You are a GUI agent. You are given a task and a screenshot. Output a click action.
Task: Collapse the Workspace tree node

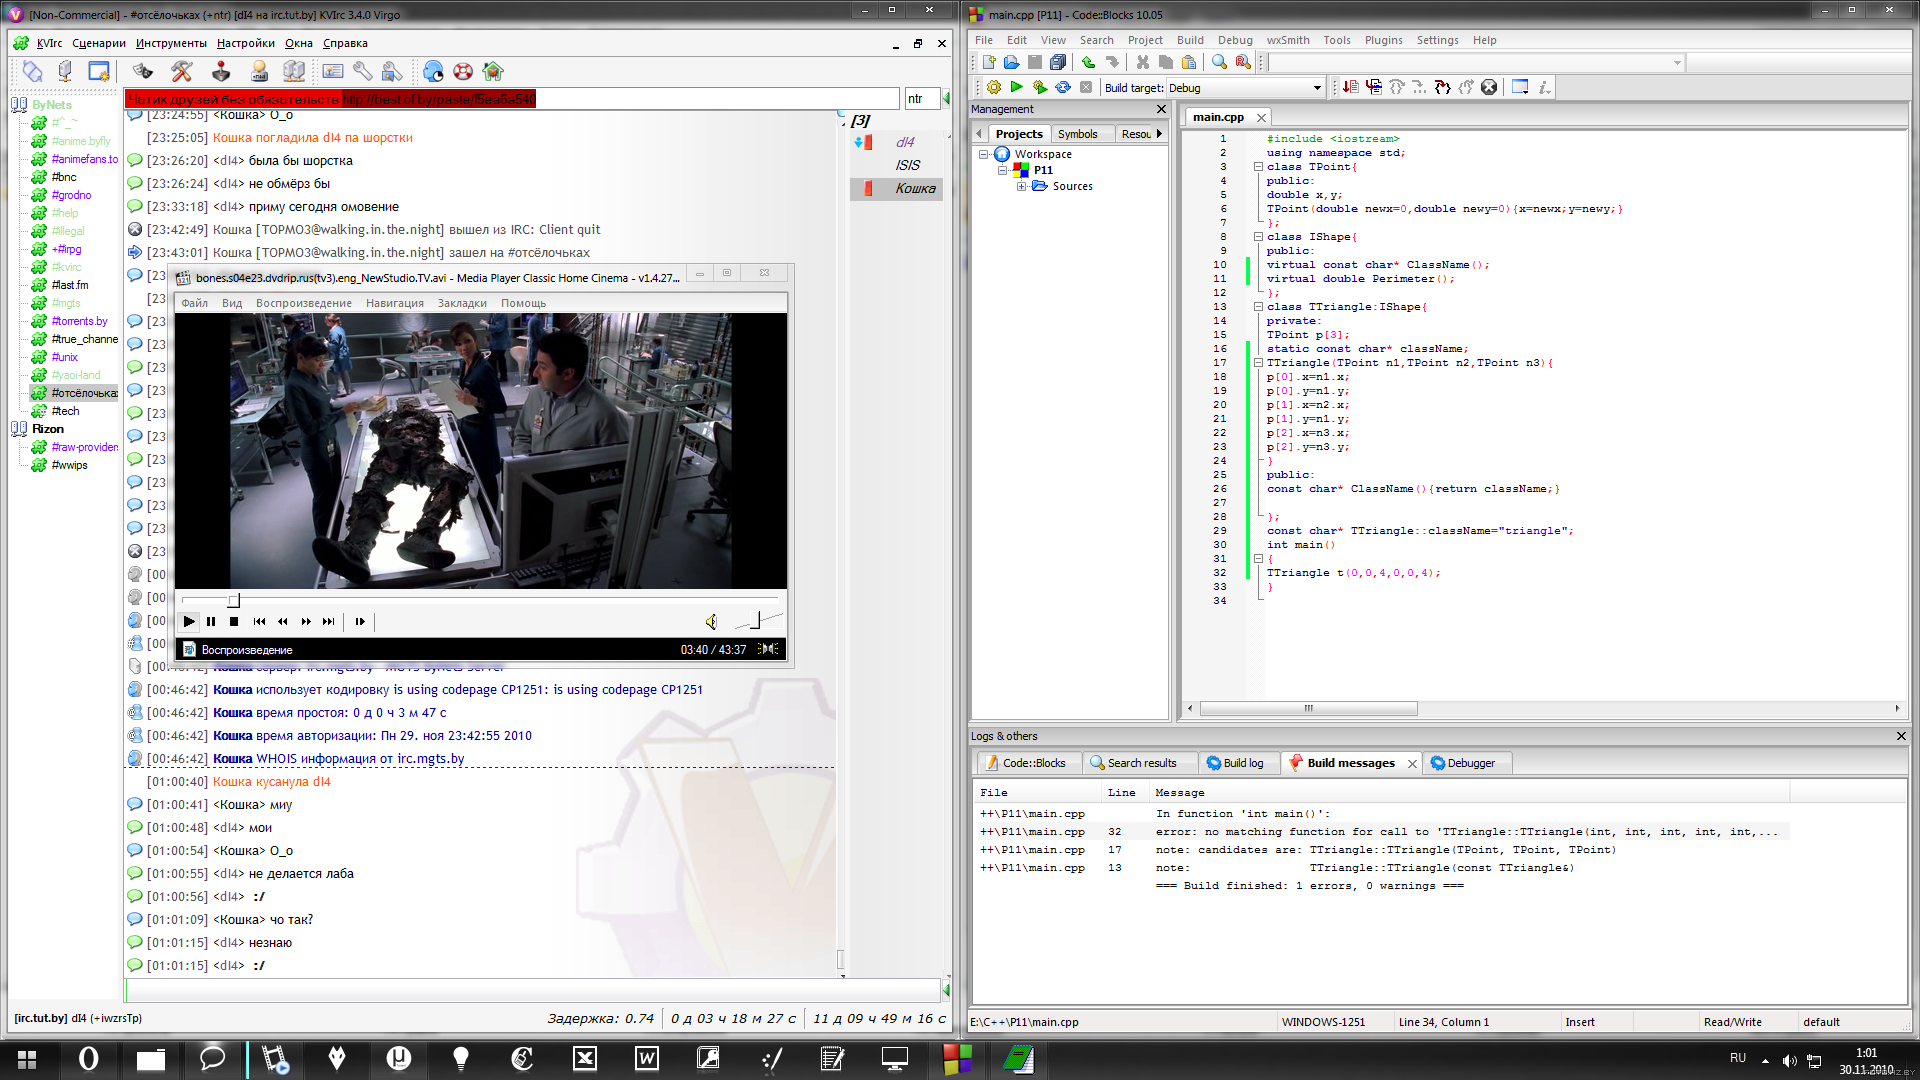(984, 155)
